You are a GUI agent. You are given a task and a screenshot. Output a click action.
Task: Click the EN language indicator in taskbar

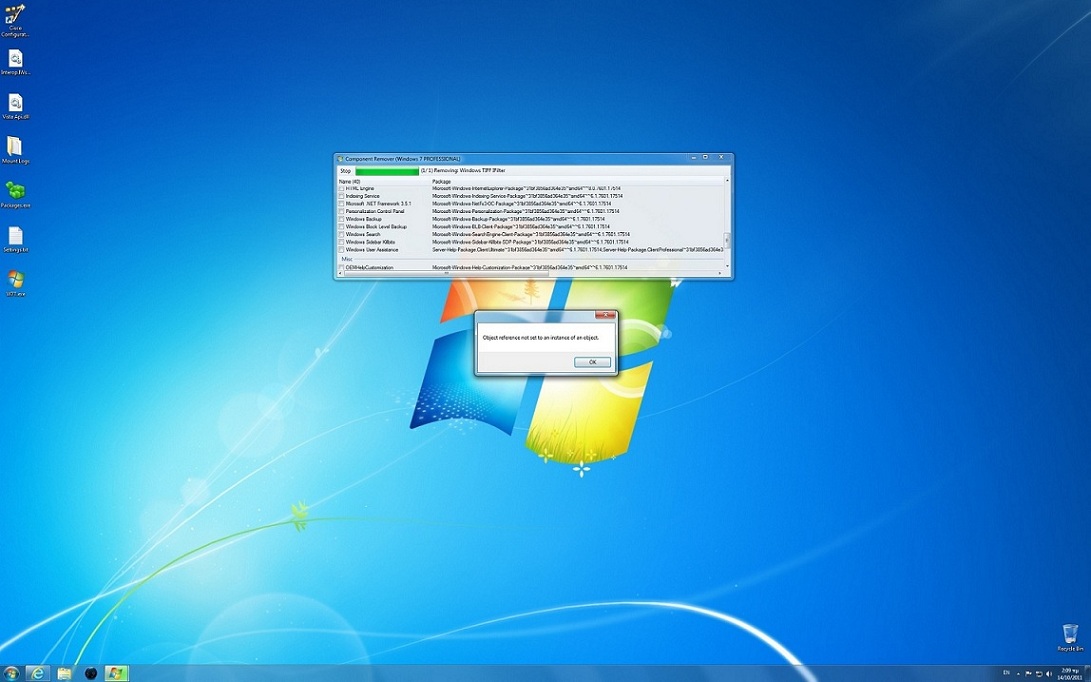(1006, 673)
